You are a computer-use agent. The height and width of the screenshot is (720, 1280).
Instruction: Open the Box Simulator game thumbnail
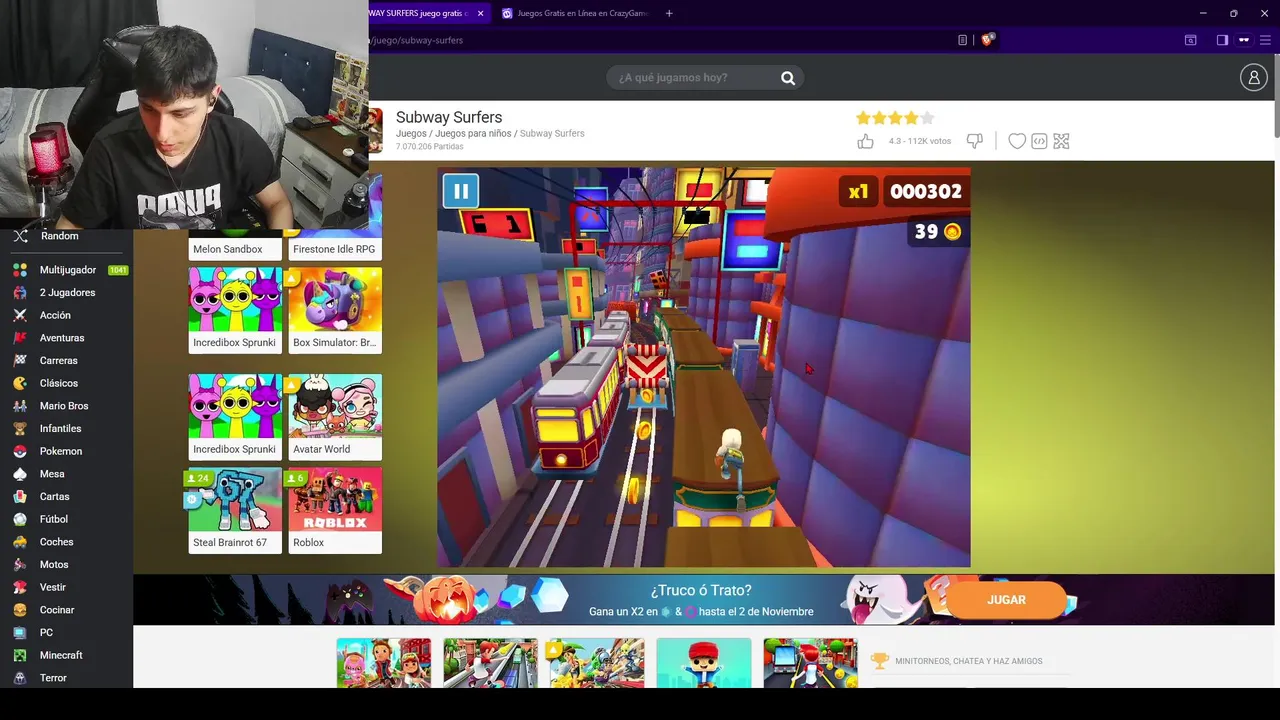(x=334, y=299)
